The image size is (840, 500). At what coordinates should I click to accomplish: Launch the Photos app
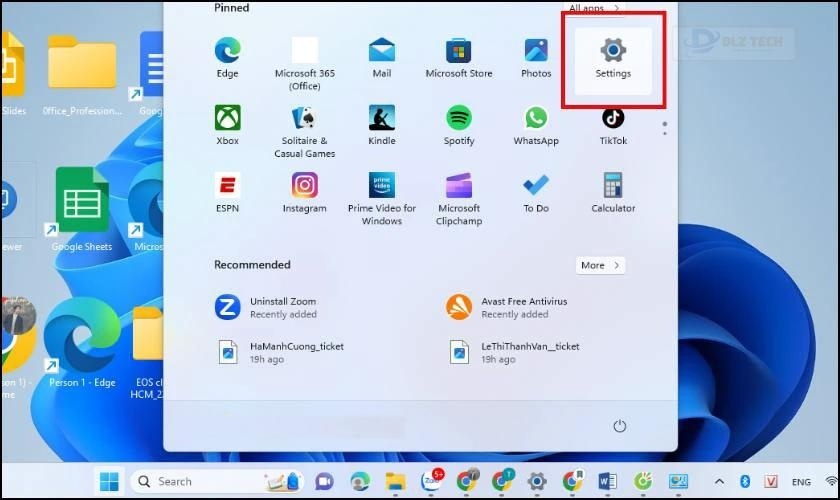[536, 58]
